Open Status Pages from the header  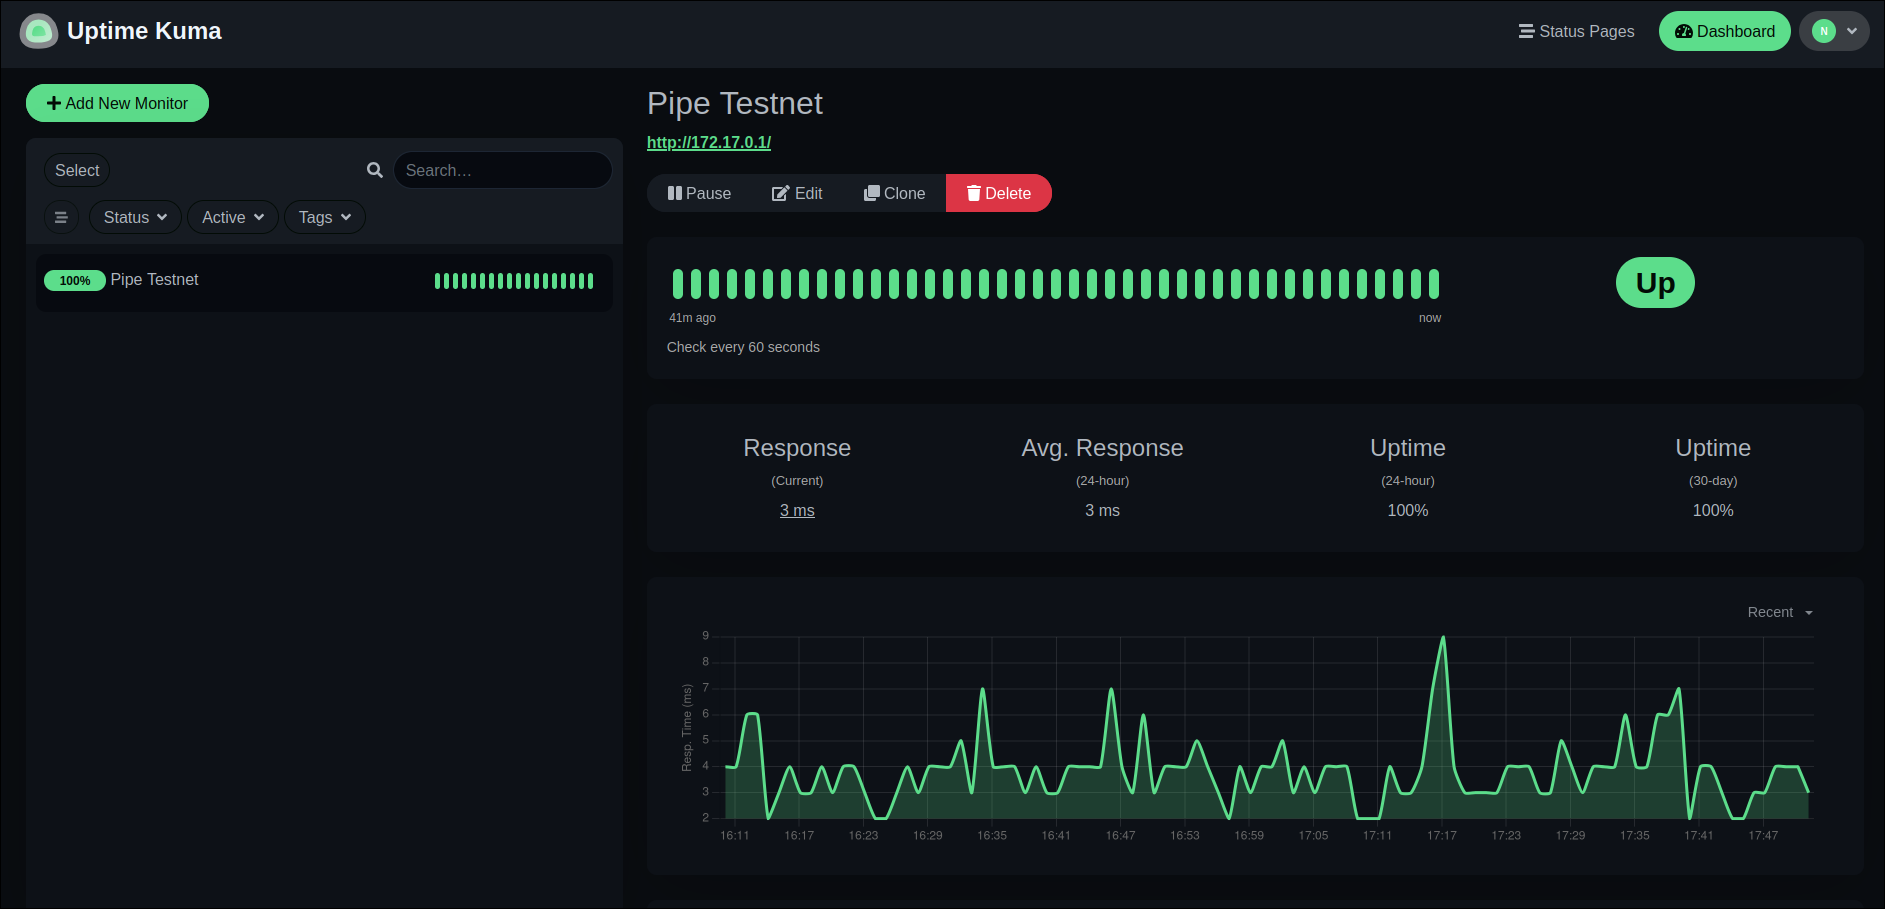pyautogui.click(x=1576, y=31)
